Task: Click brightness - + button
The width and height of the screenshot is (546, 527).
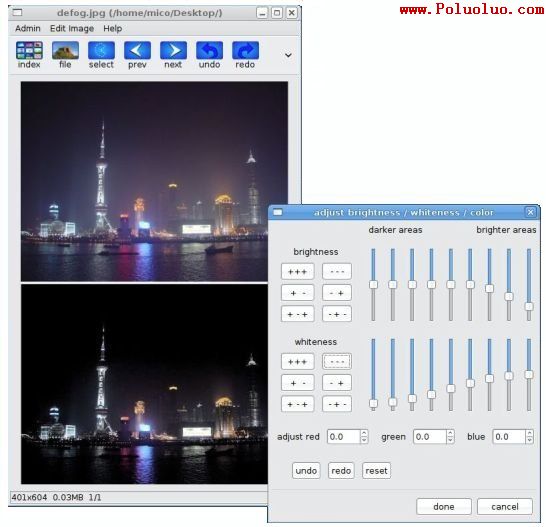Action: pos(337,293)
